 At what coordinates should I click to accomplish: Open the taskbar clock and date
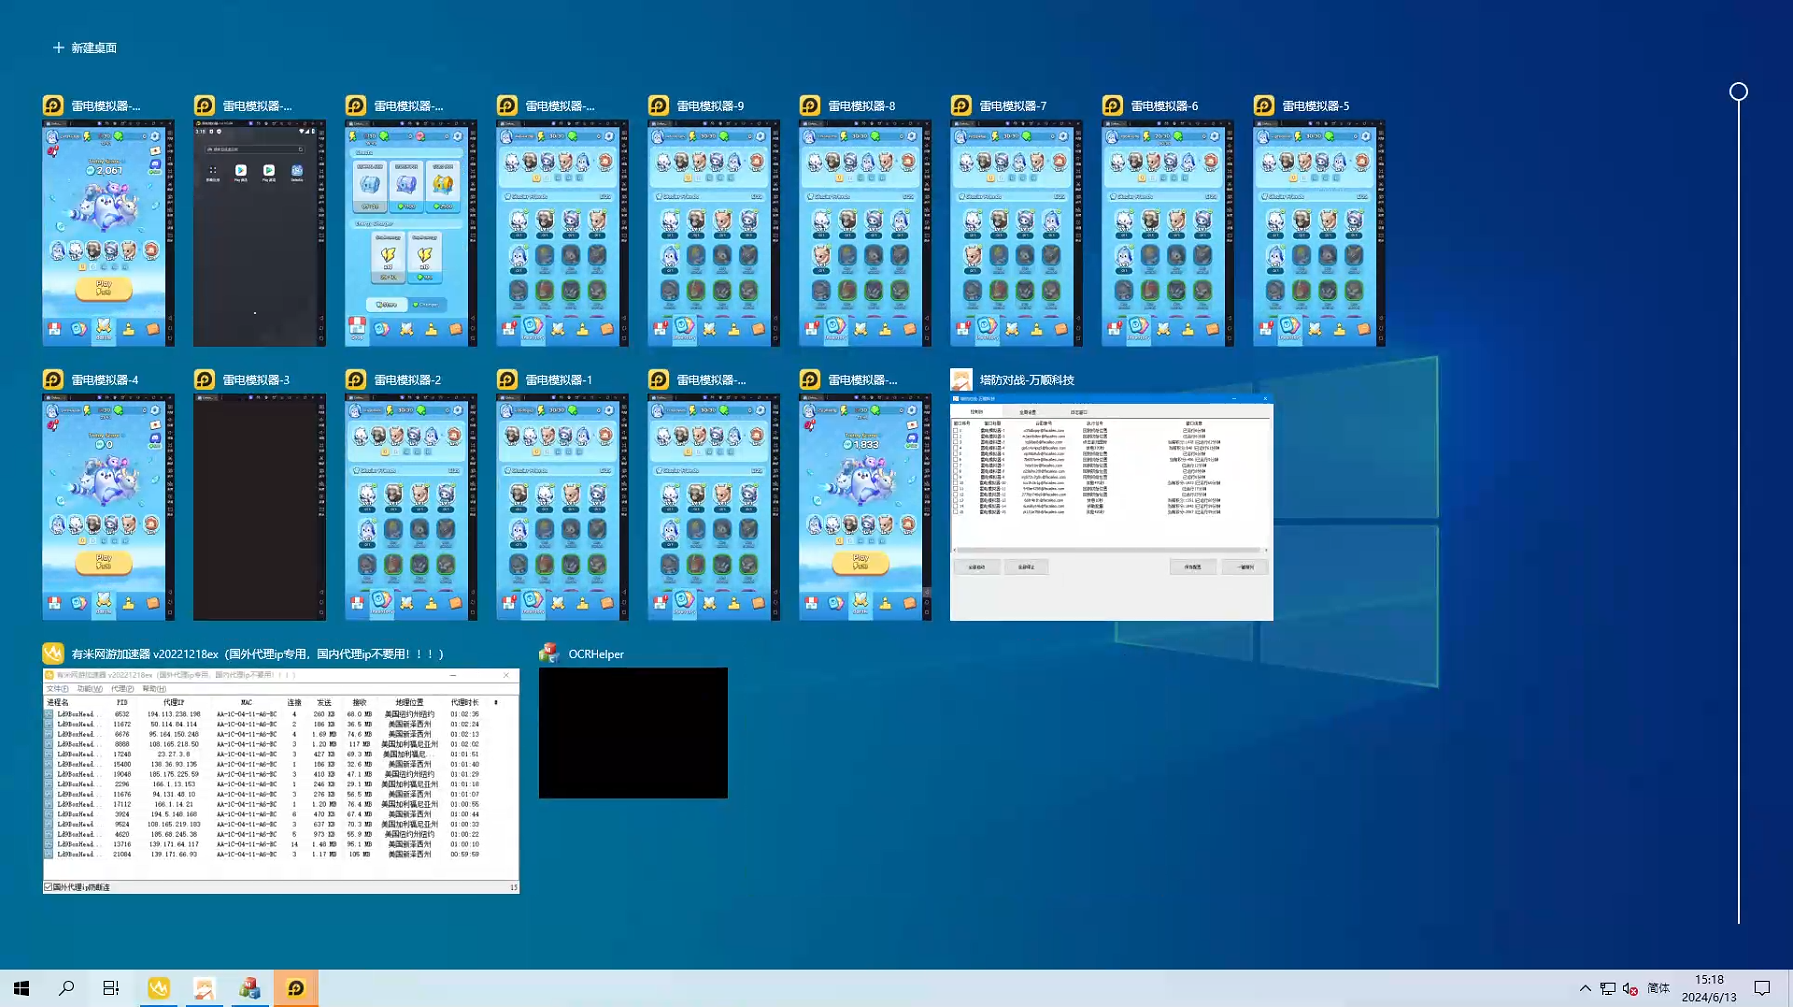(x=1709, y=988)
